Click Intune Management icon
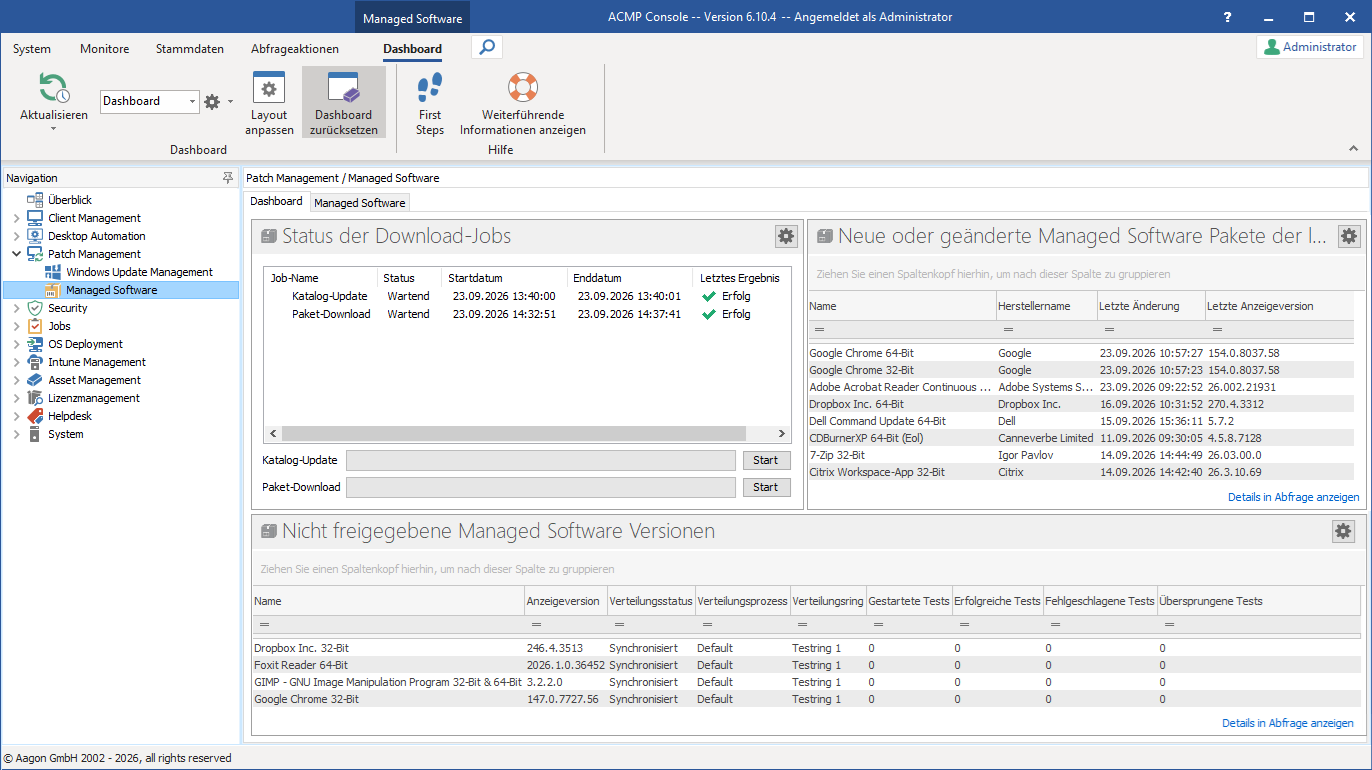This screenshot has height=770, width=1372. click(35, 362)
